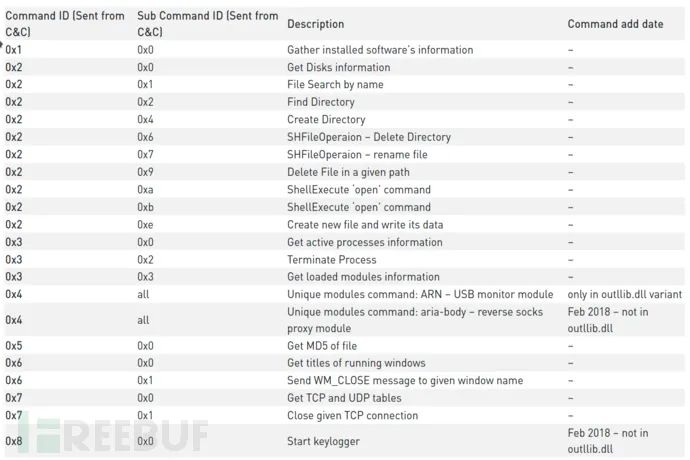Click the Create Directory text
Screen dimensions: 690x460
click(326, 120)
